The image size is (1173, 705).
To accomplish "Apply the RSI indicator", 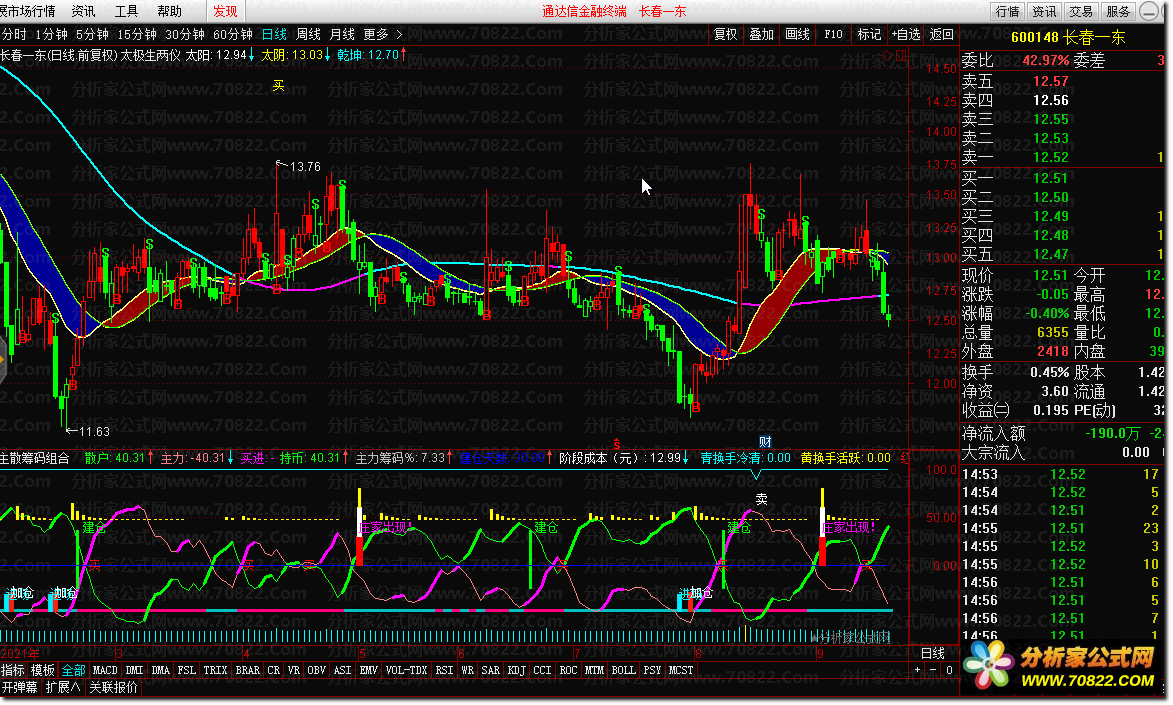I will coord(444,671).
